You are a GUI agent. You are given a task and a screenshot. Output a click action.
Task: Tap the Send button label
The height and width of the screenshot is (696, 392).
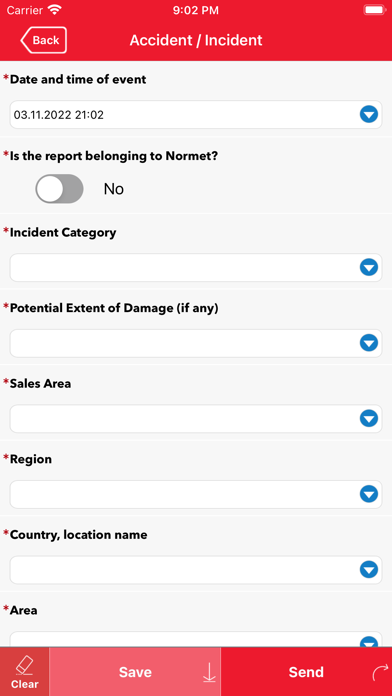[x=306, y=672]
